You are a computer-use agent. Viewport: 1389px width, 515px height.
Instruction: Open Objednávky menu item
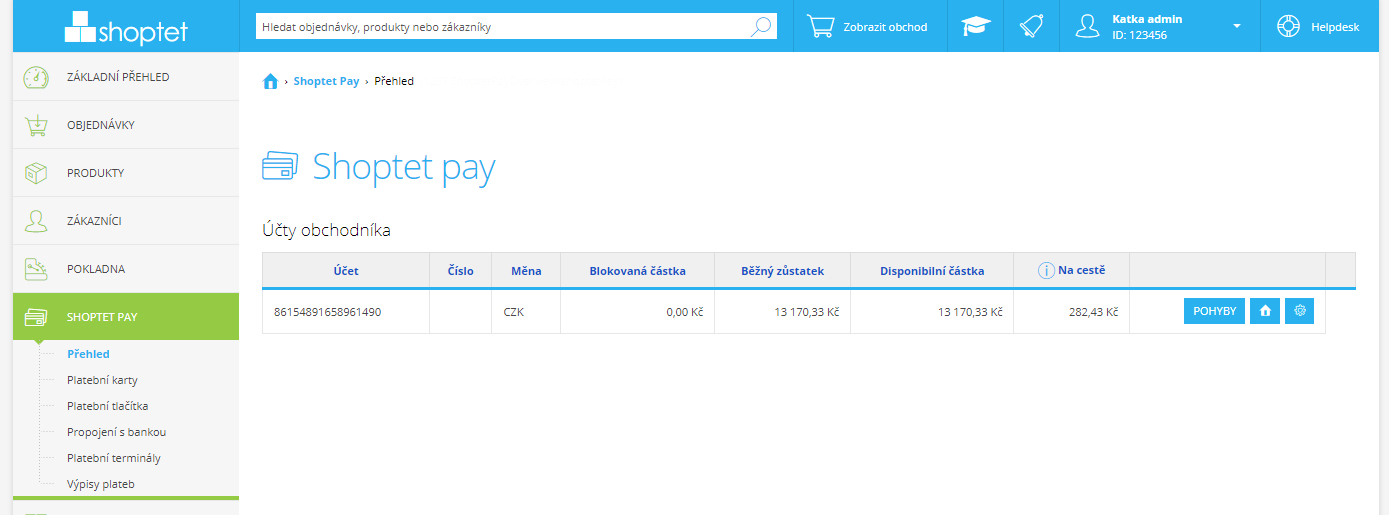pyautogui.click(x=126, y=125)
